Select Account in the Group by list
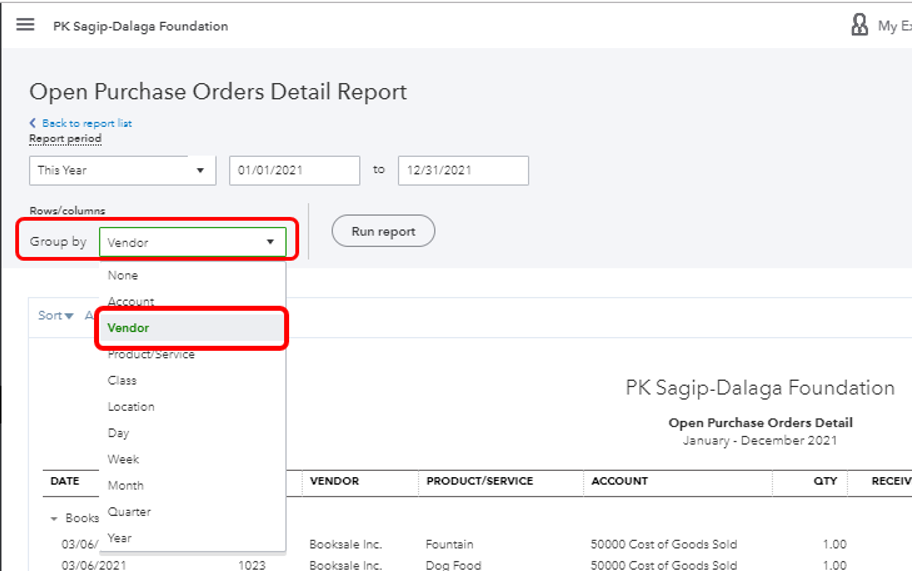The height and width of the screenshot is (581, 912). coord(193,301)
